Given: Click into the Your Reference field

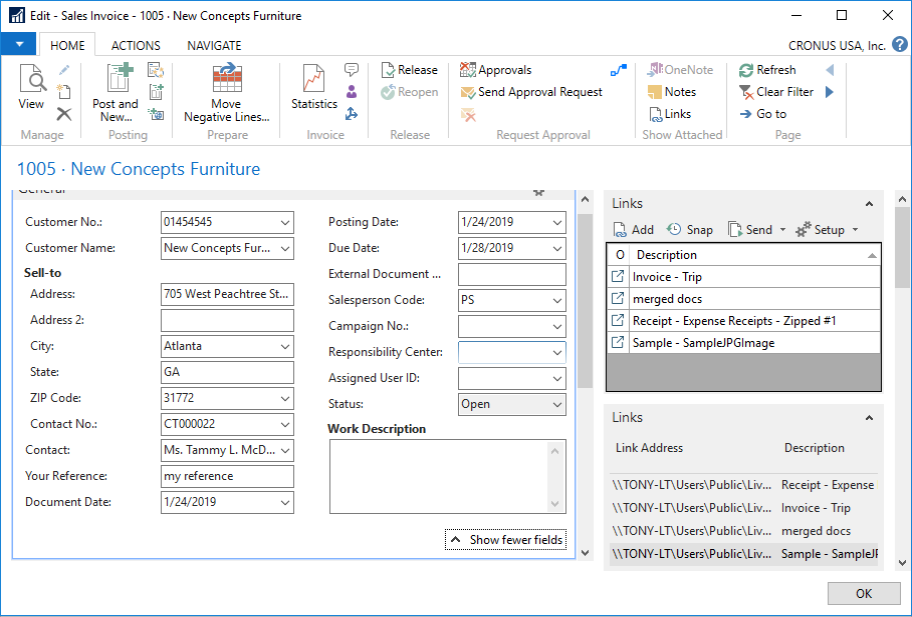Looking at the screenshot, I should coord(227,476).
